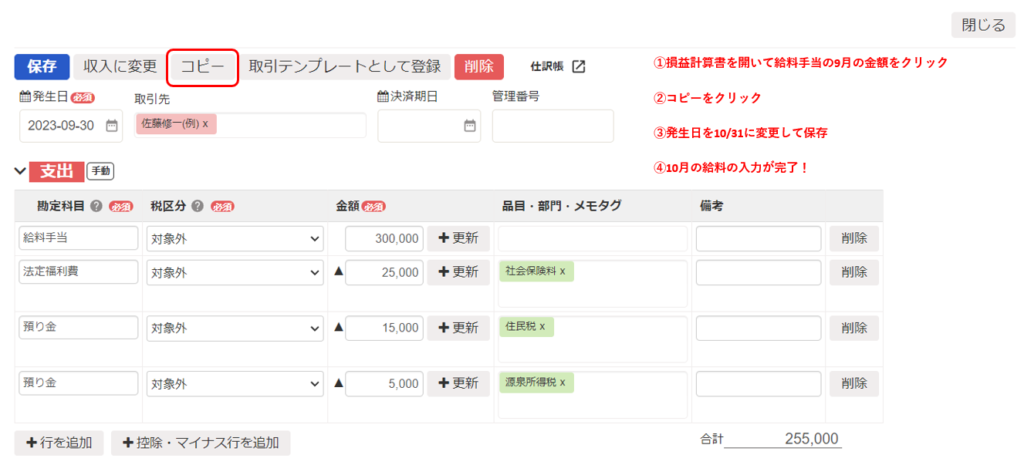Image resolution: width=1024 pixels, height=465 pixels.
Task: Collapse the 支出 section chevron
Action: [x=20, y=171]
